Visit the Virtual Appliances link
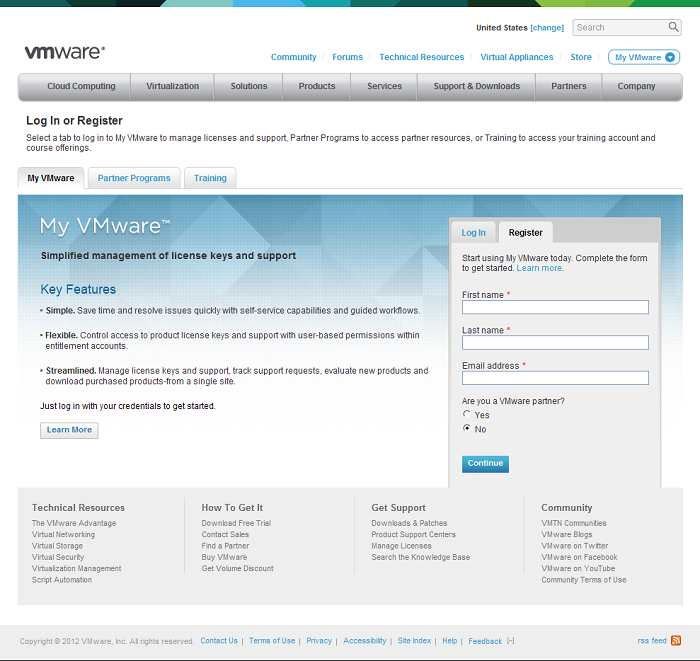Viewport: 700px width, 661px height. pos(516,57)
